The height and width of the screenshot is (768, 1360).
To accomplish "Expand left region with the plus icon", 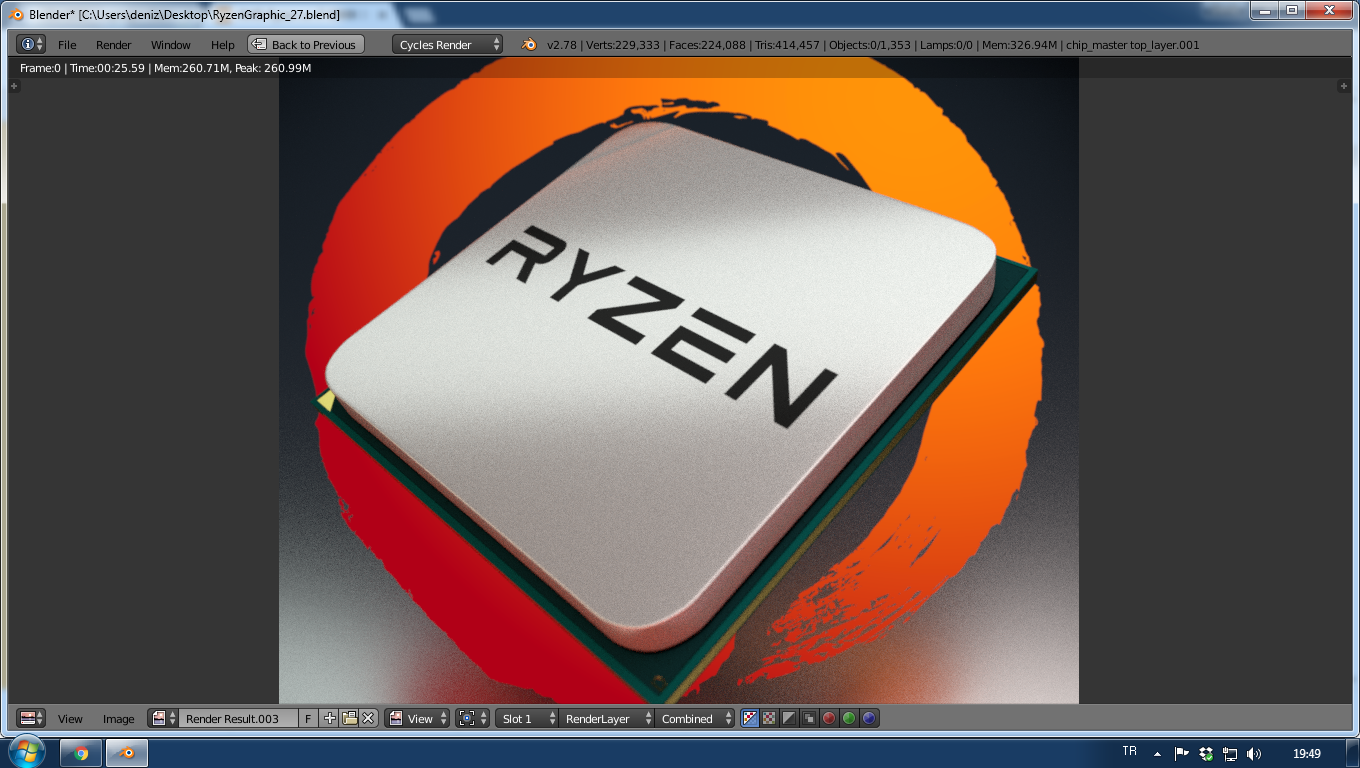I will coord(14,87).
